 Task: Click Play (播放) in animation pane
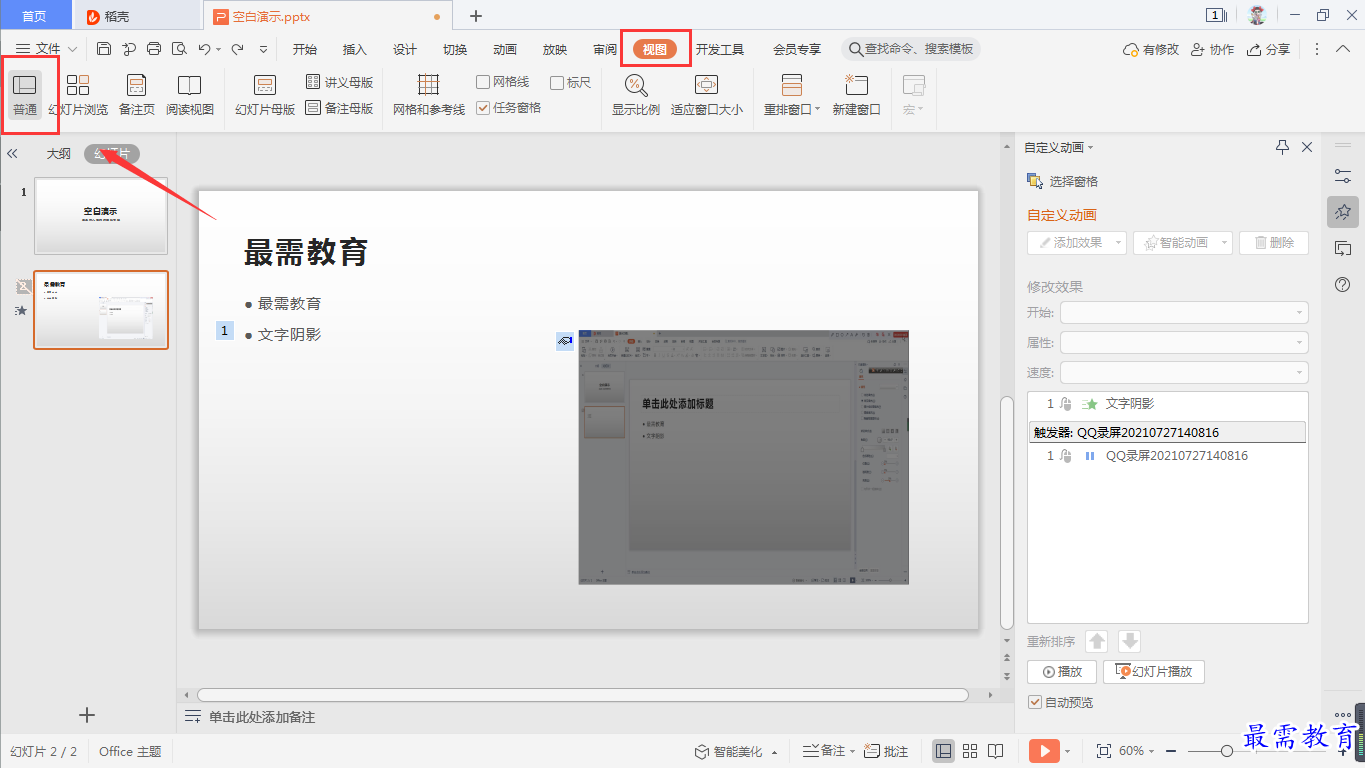tap(1062, 671)
